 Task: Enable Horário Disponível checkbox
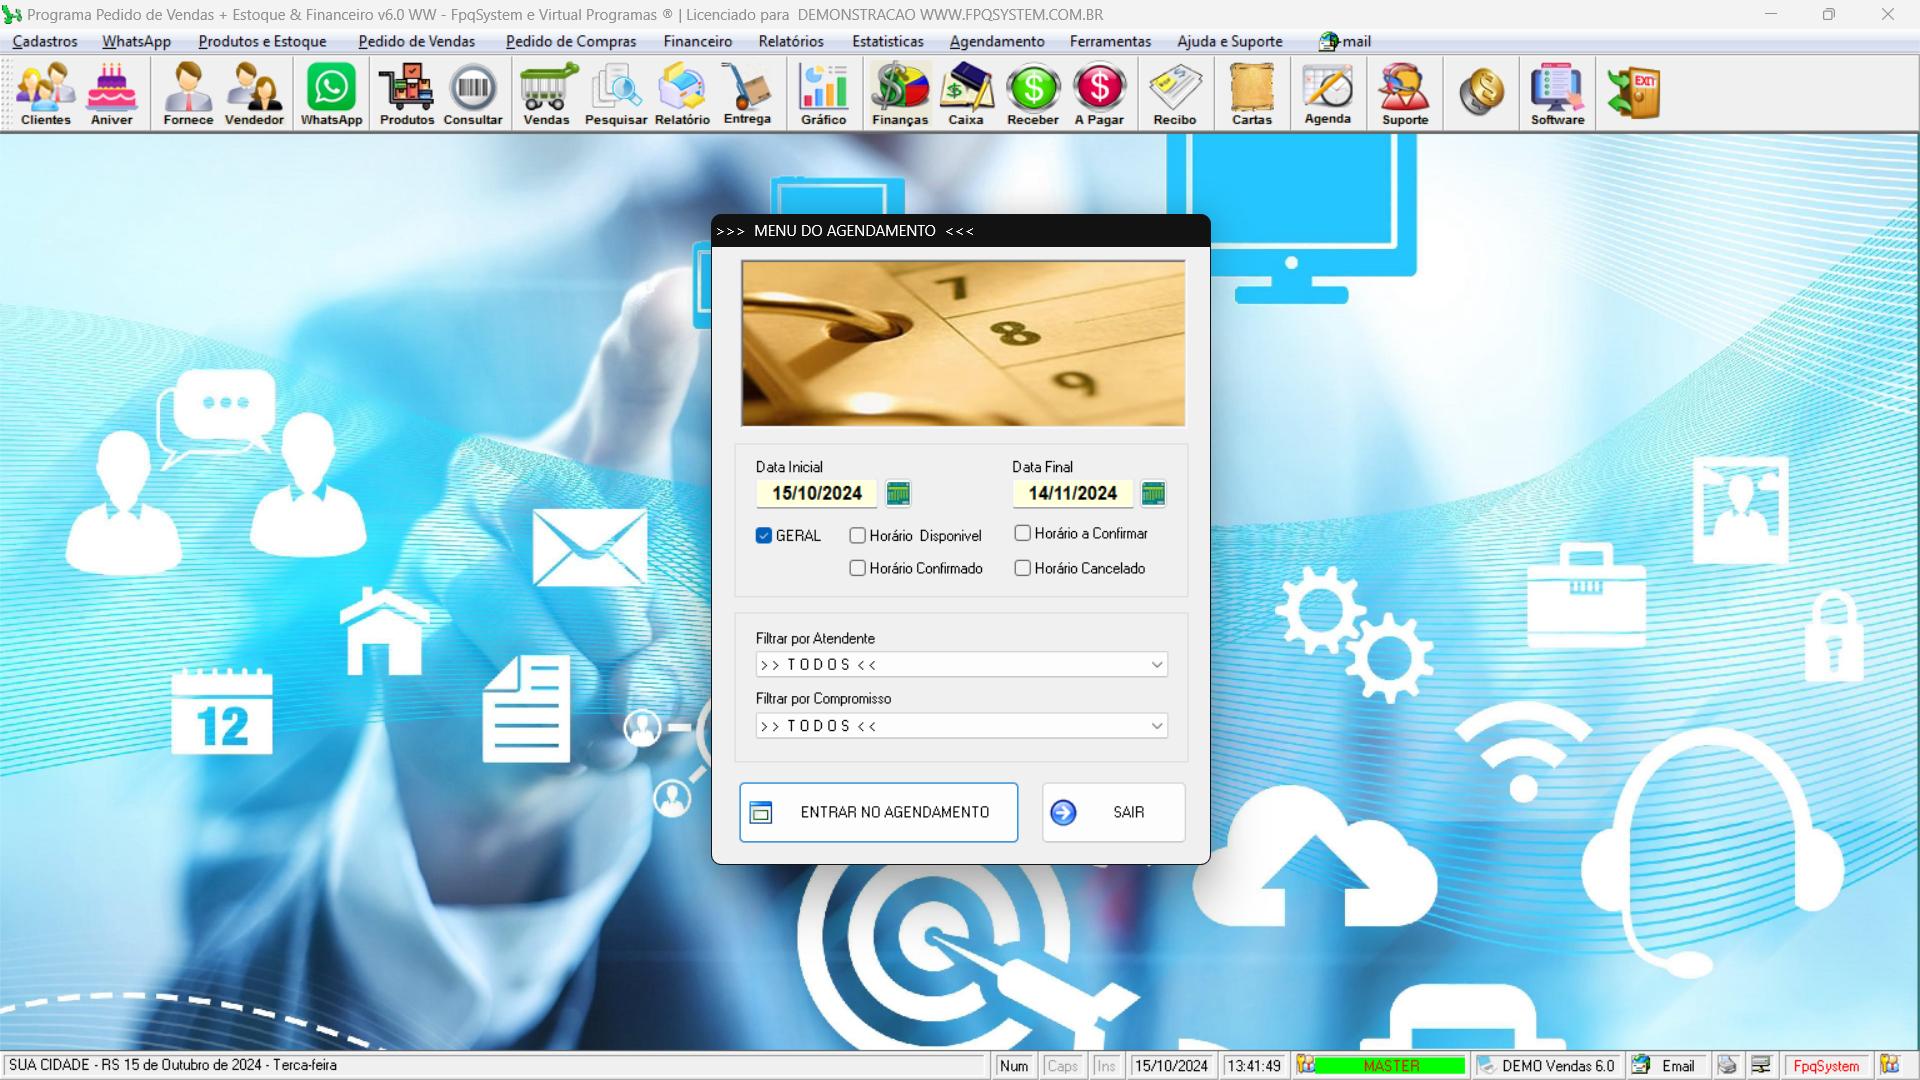[x=858, y=534]
